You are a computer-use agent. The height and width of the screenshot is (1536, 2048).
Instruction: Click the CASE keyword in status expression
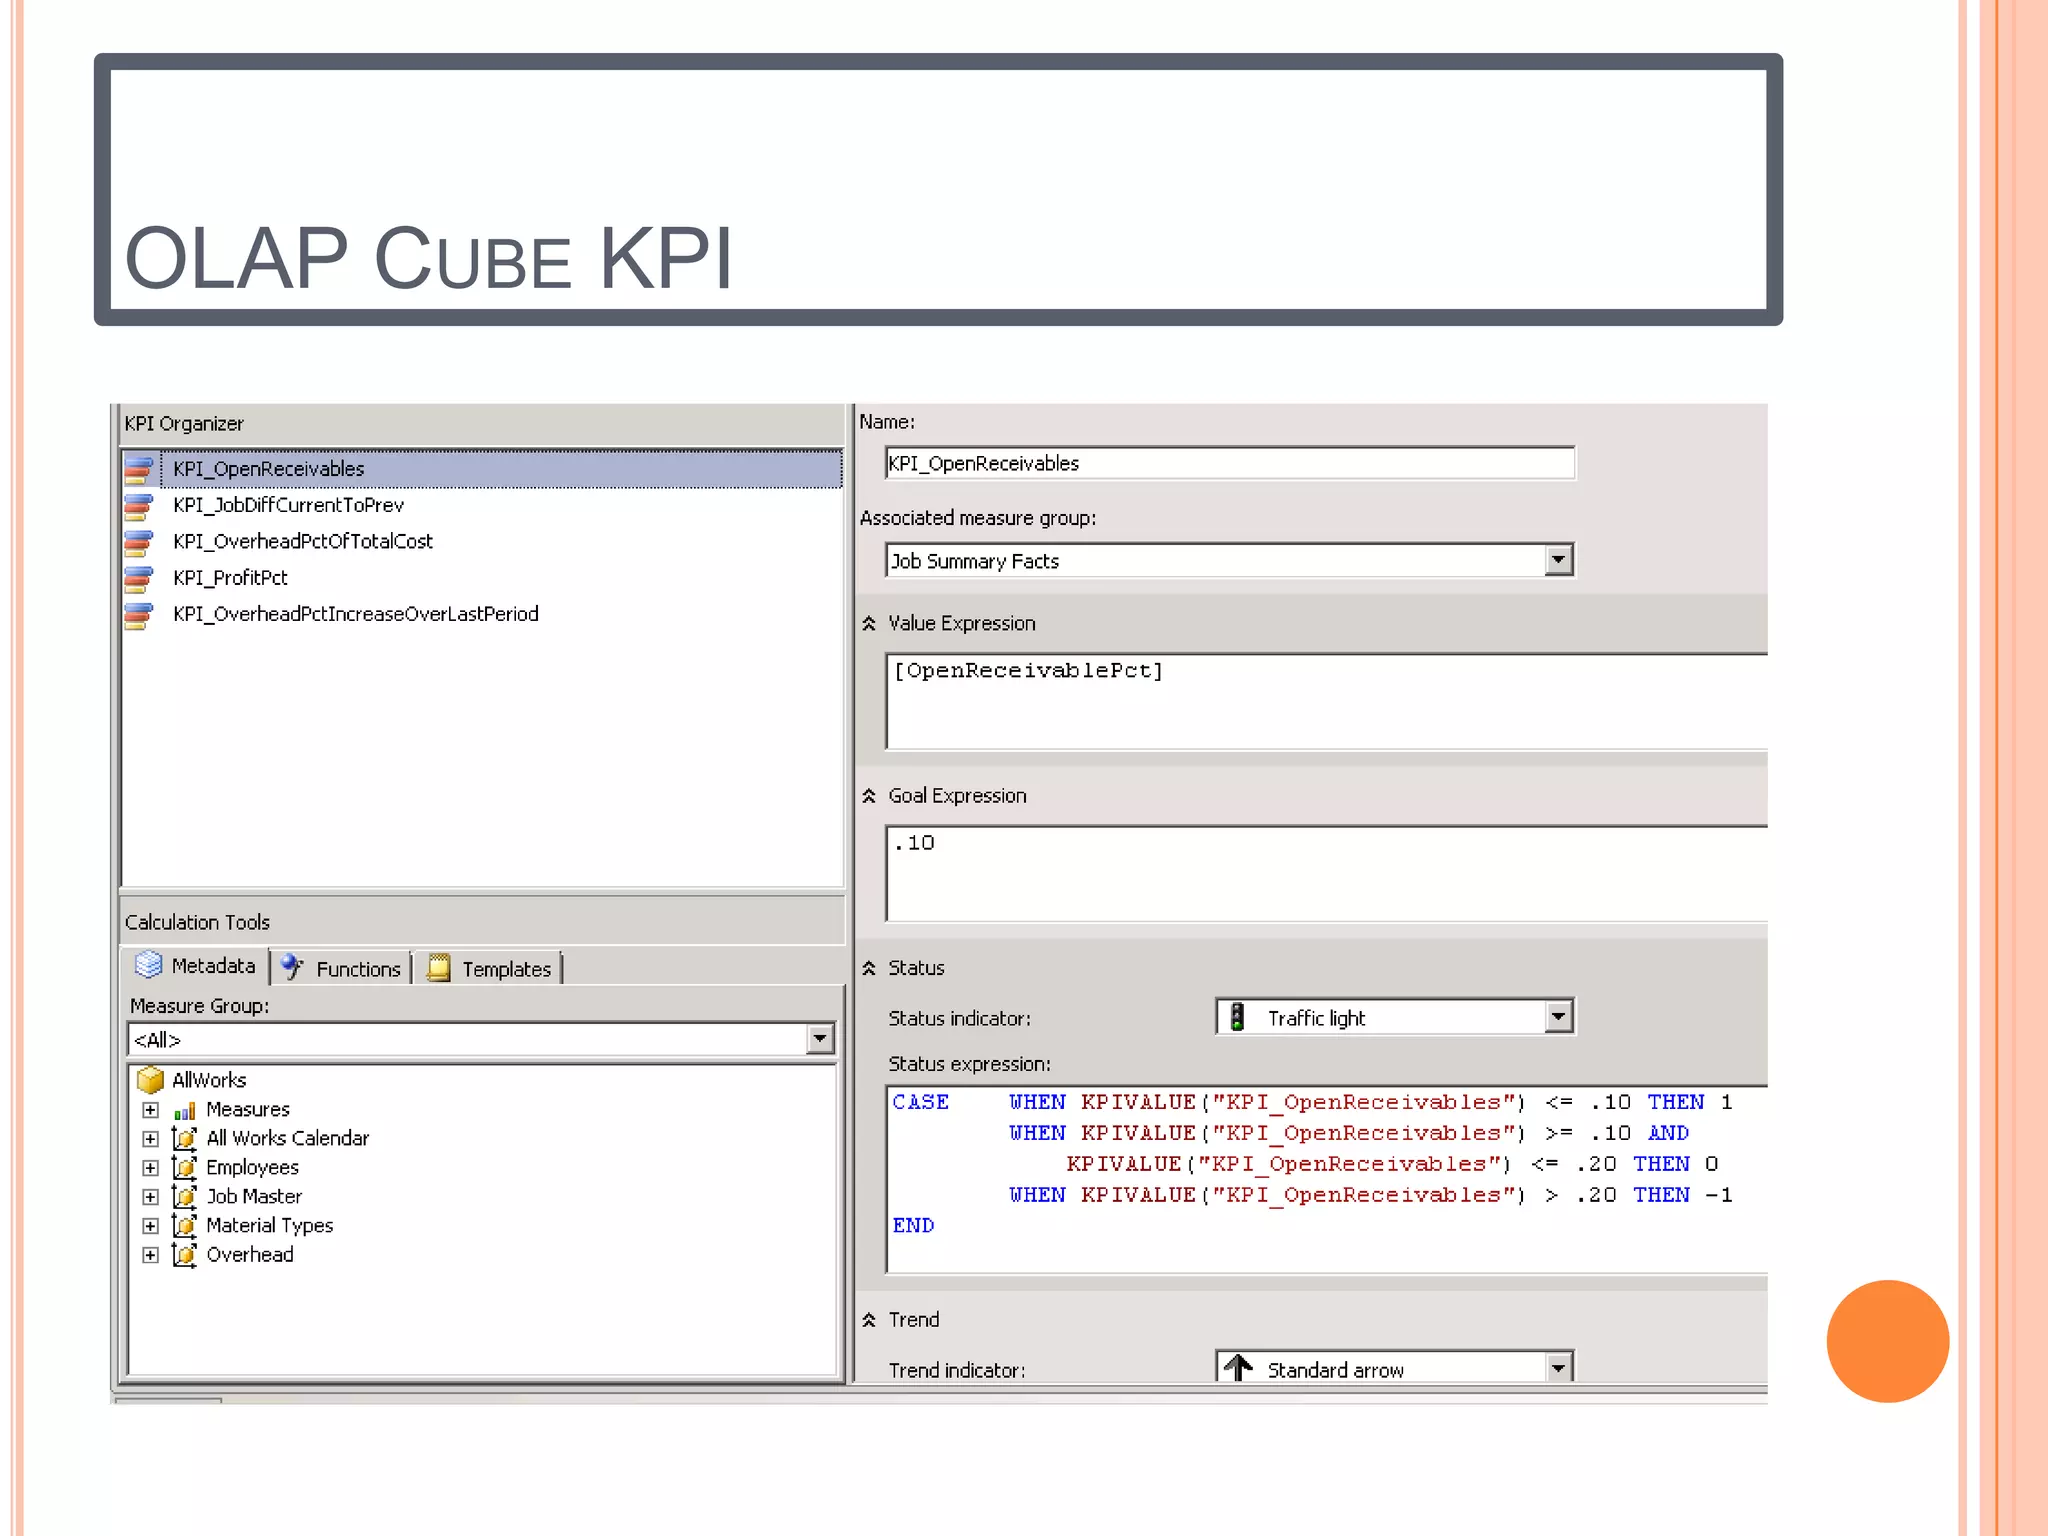(920, 1102)
